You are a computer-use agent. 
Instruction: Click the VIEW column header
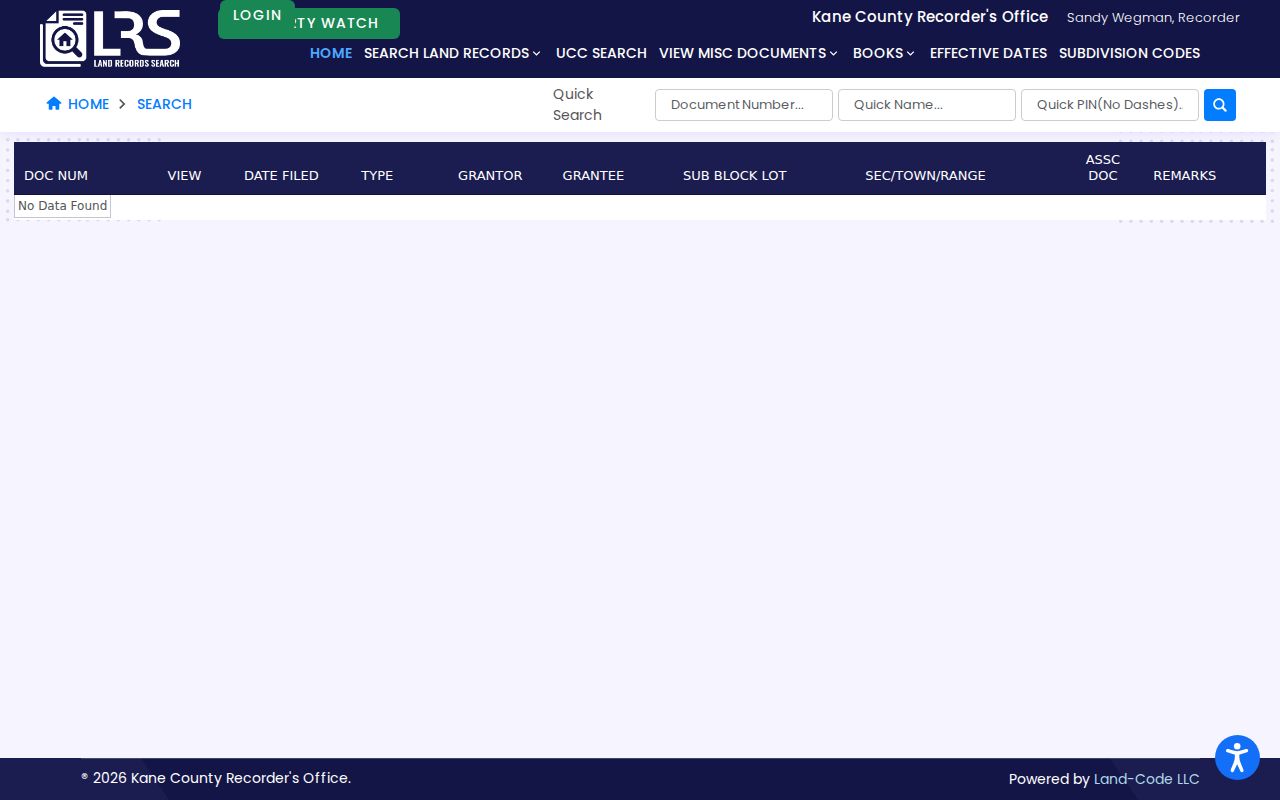pos(184,175)
